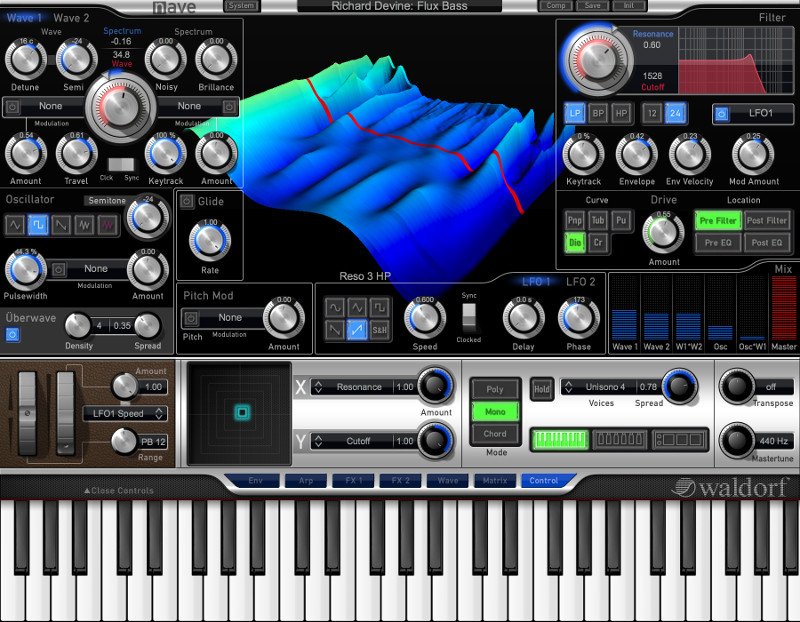Click the Comp button
800x622 pixels.
[556, 6]
